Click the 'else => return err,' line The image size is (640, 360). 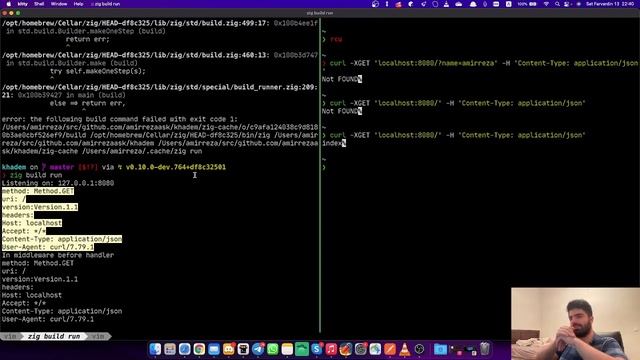88,103
